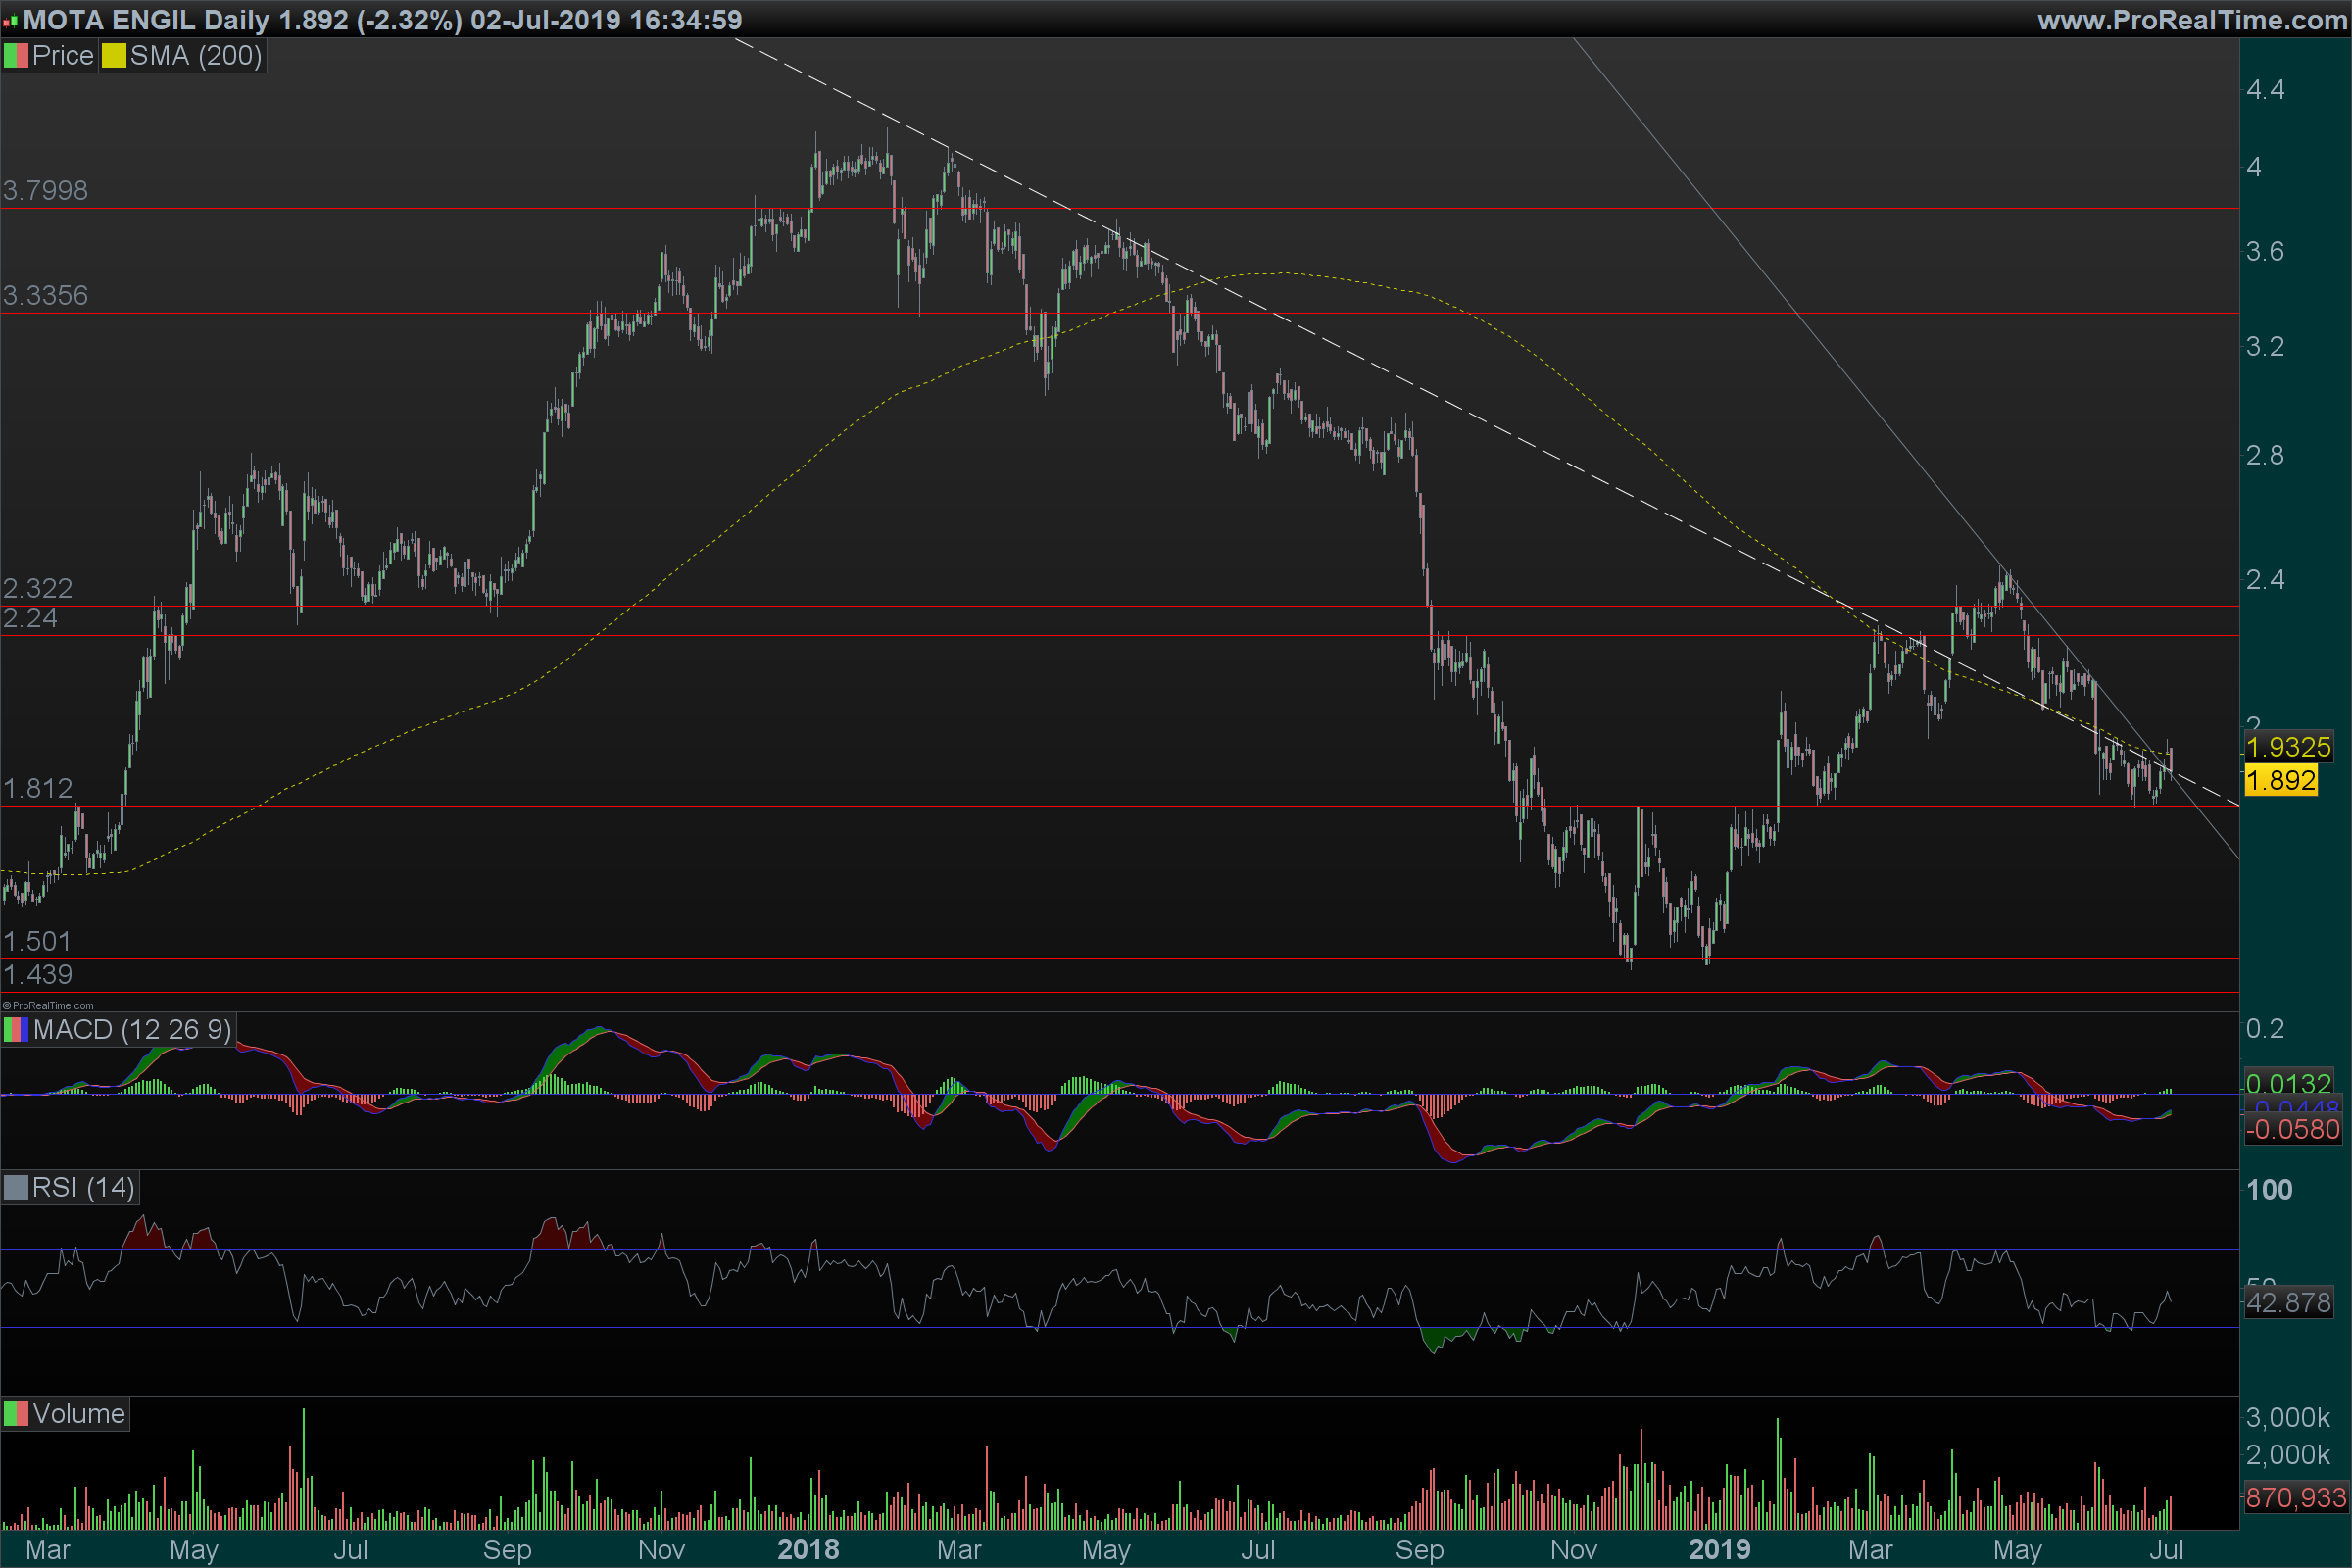Click the MACD indicator color icon

pos(16,1030)
